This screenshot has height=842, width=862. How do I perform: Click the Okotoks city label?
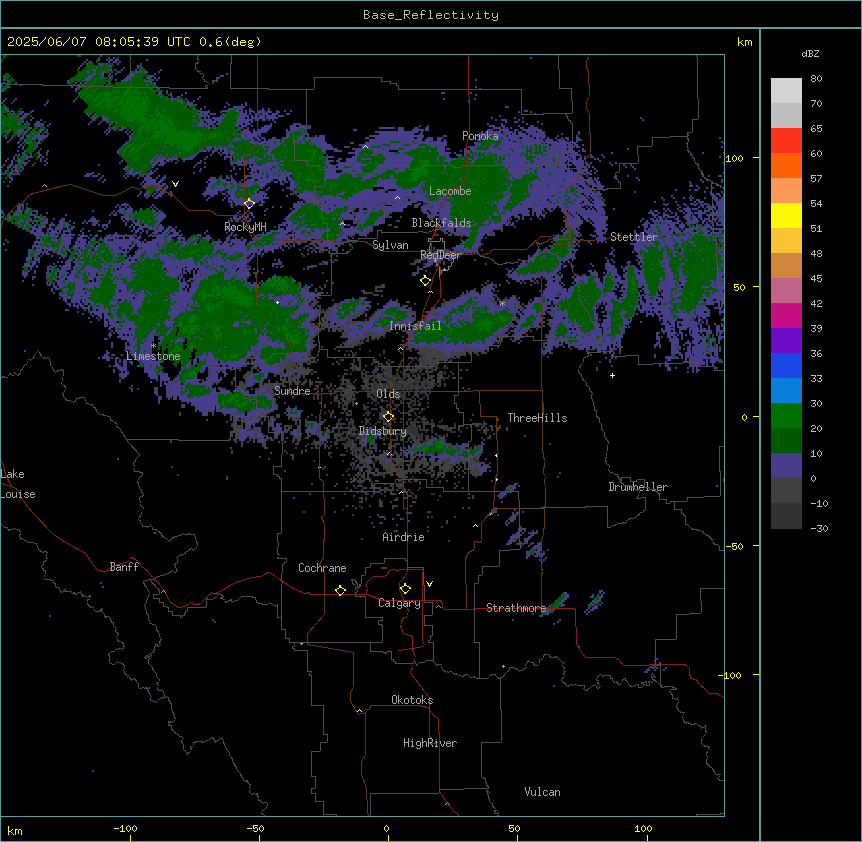tap(412, 700)
